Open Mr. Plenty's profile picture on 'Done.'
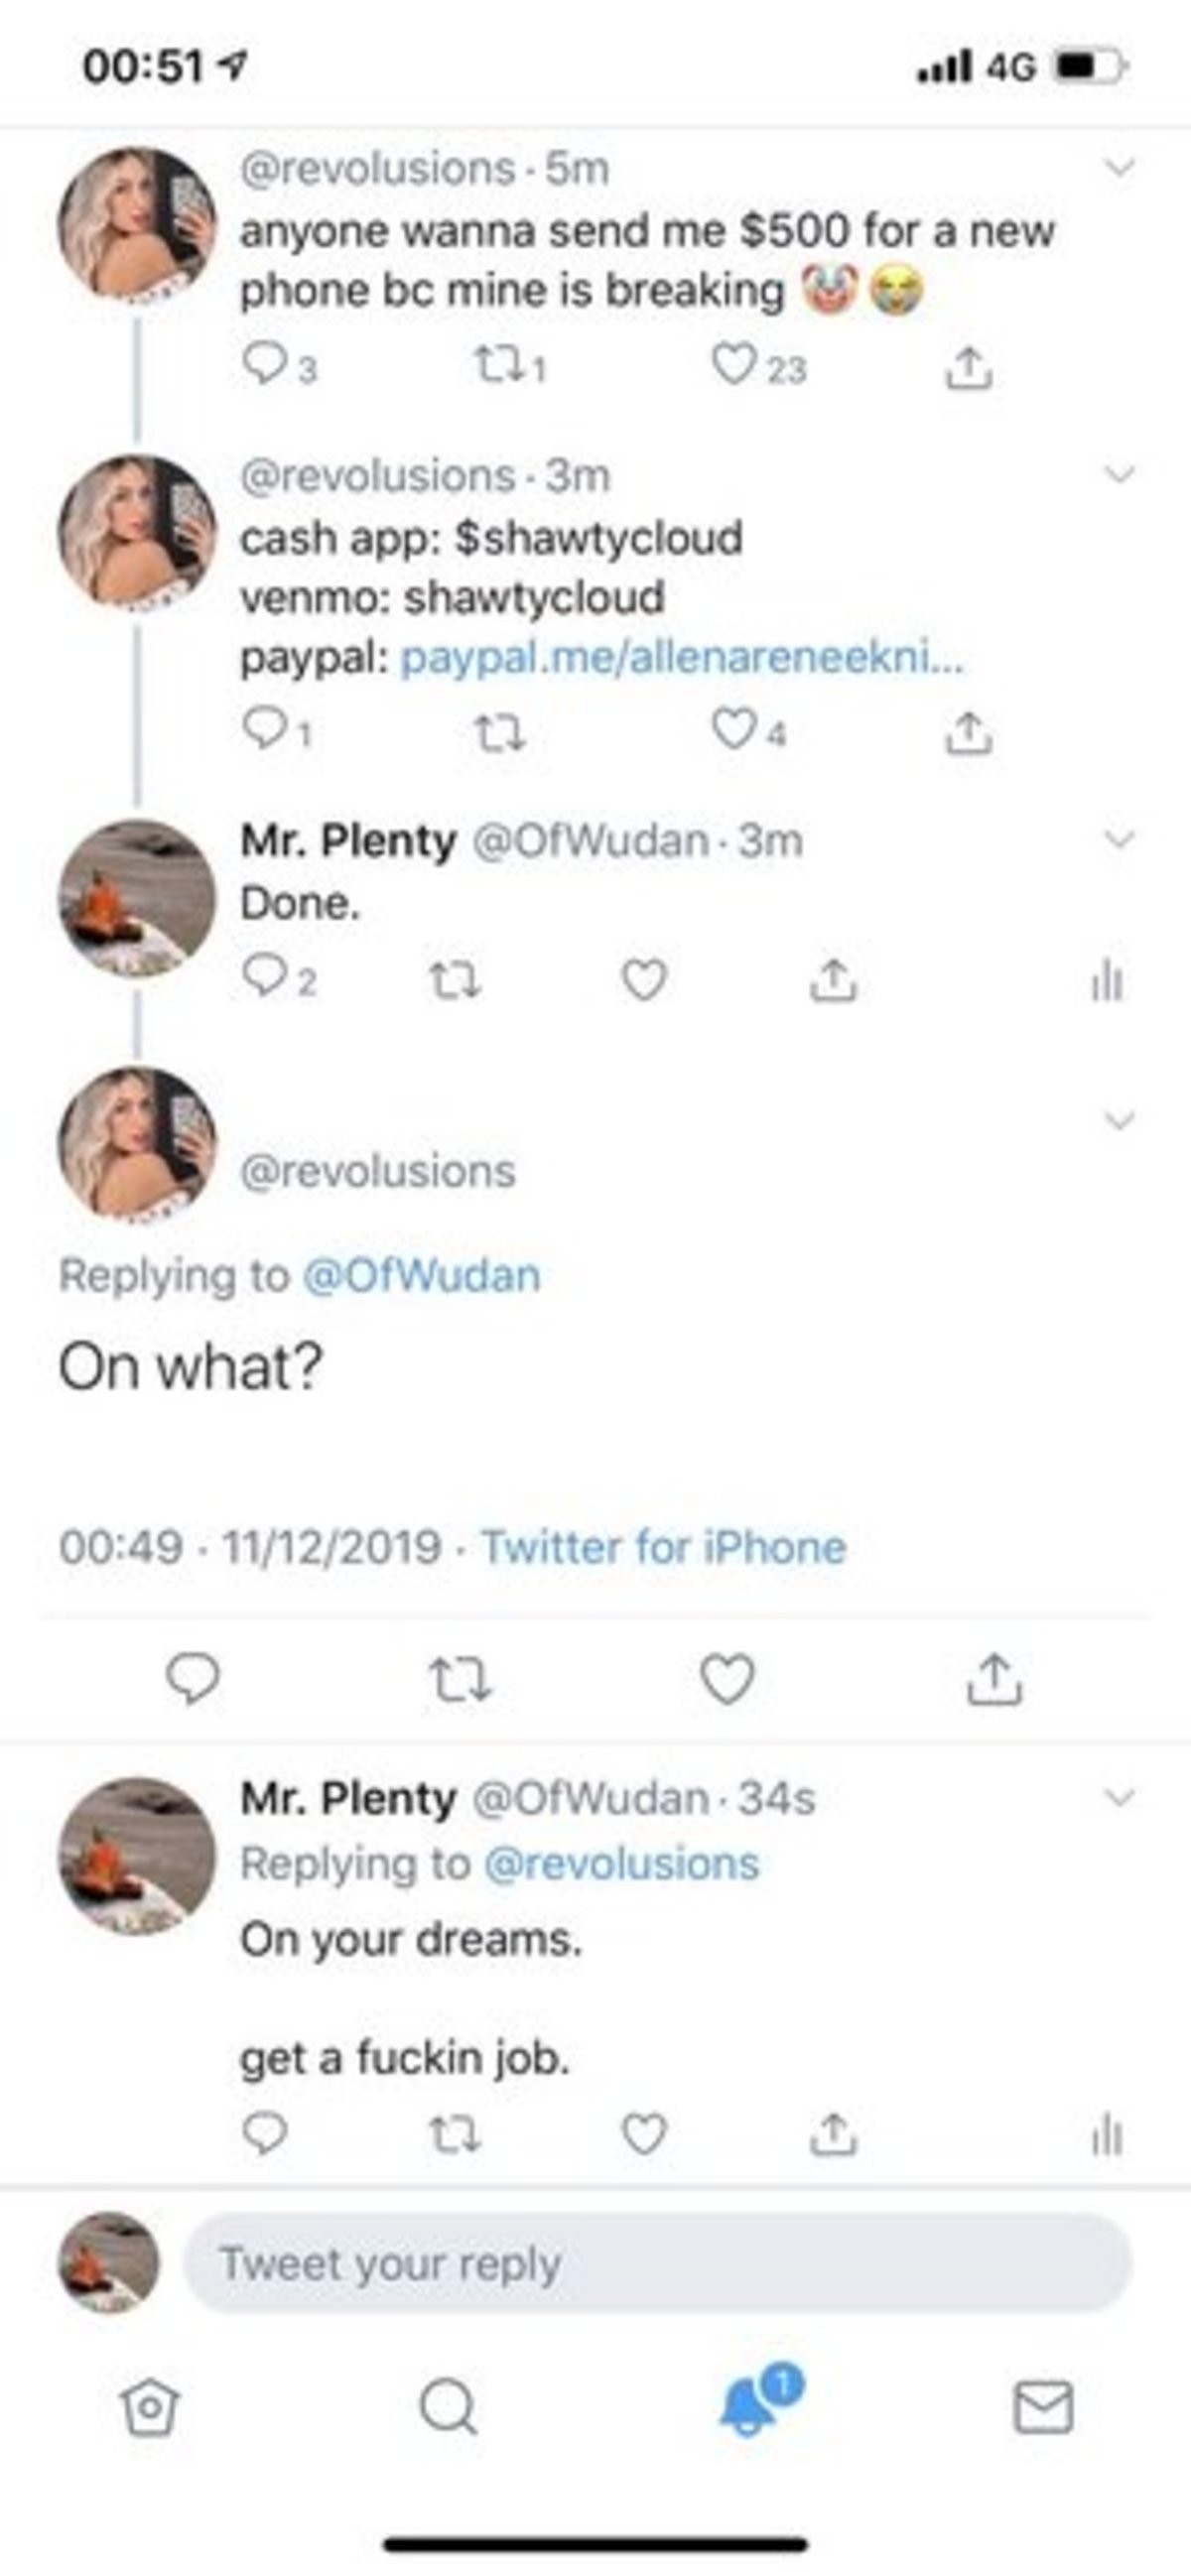1191x2576 pixels. coord(137,897)
